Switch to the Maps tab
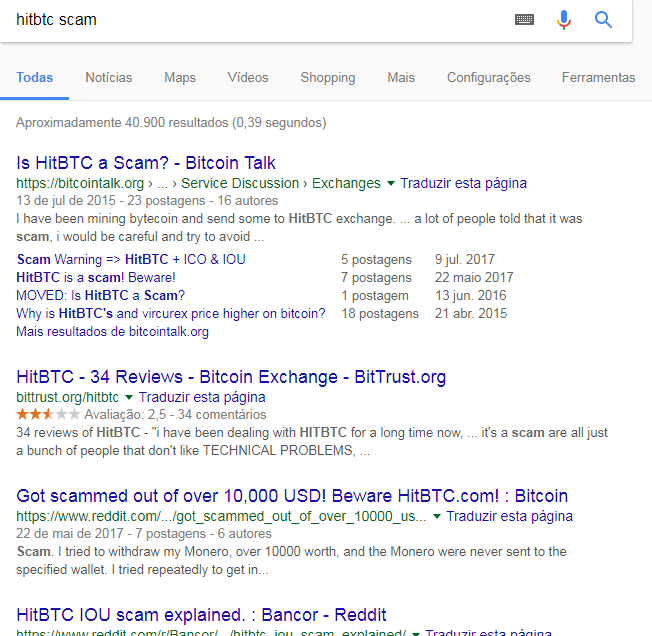Image resolution: width=652 pixels, height=636 pixels. tap(180, 78)
